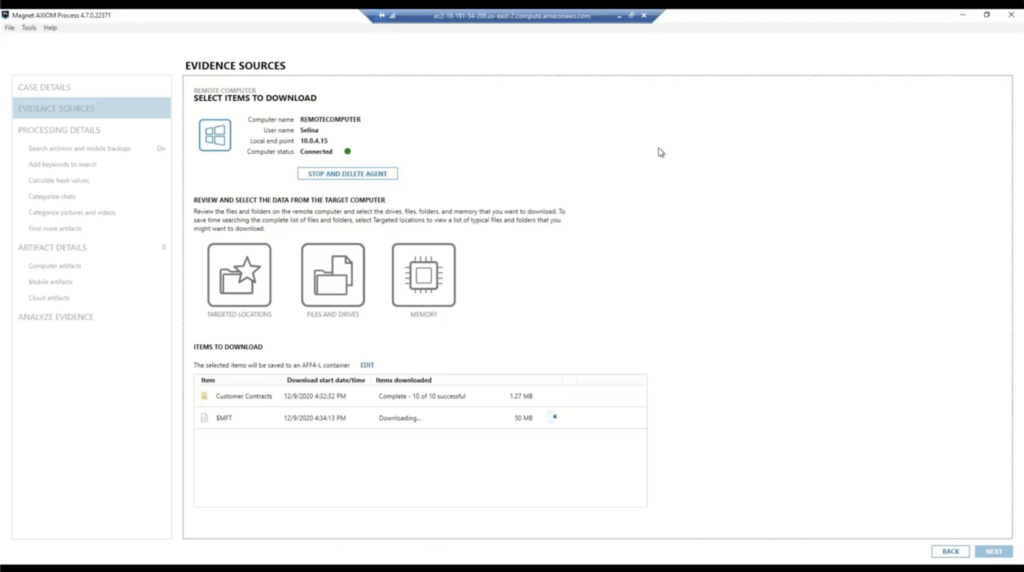Click the $MFT file icon

coord(204,418)
